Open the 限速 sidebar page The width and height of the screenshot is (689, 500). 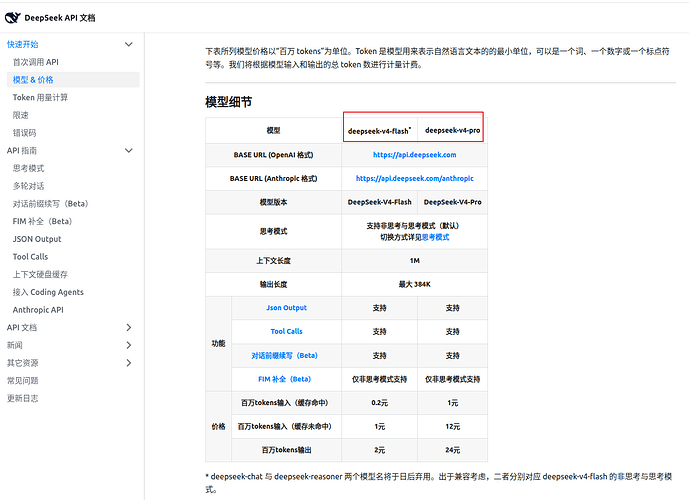pyautogui.click(x=20, y=115)
